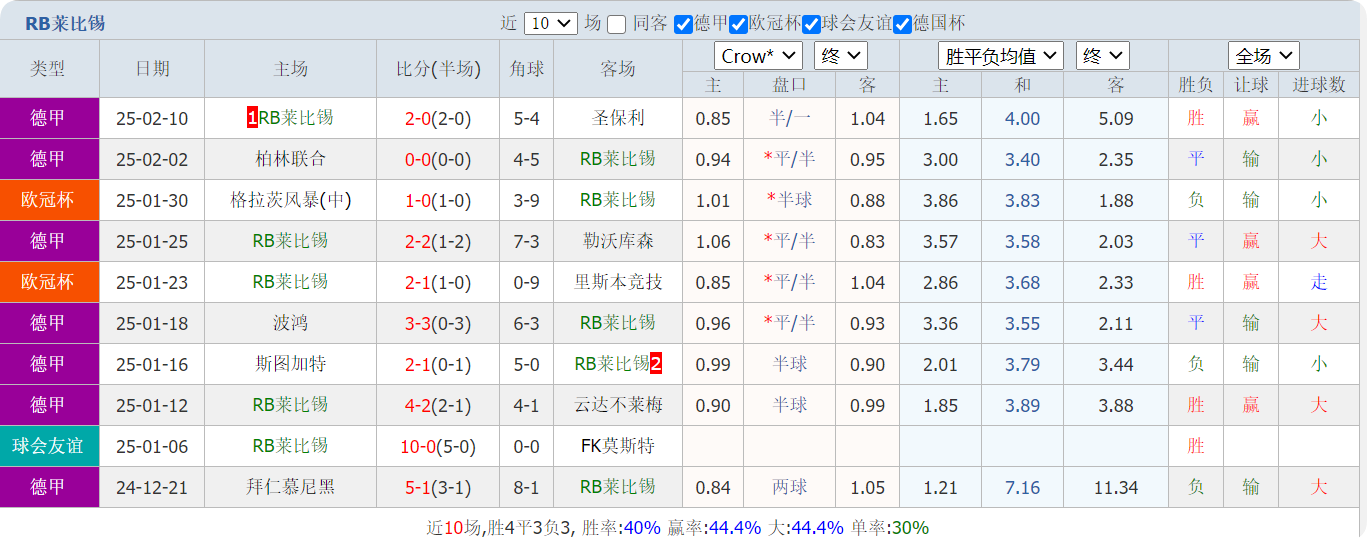The image size is (1367, 540).
Task: Open the 全场 dropdown
Action: tap(1263, 56)
